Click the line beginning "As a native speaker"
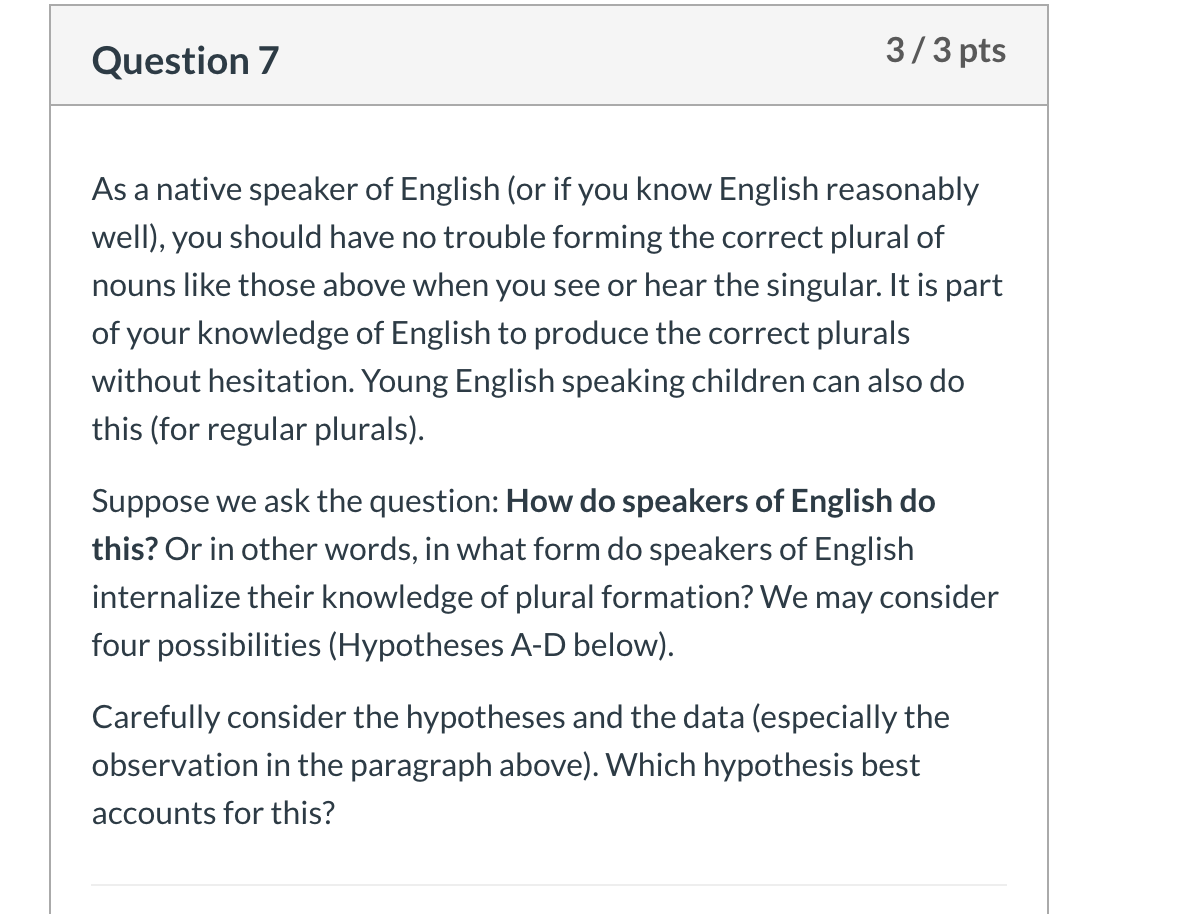This screenshot has height=914, width=1198. tap(535, 190)
